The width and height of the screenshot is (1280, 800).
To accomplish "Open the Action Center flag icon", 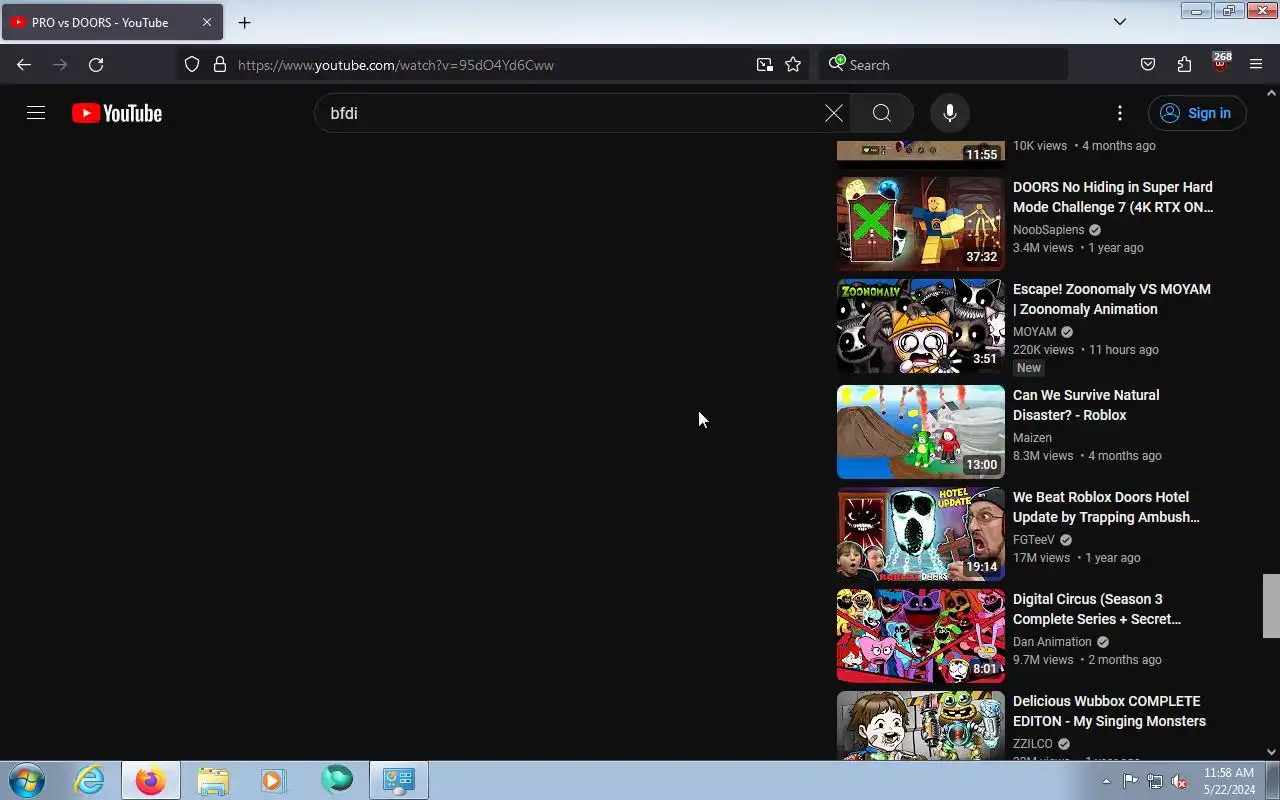I will click(x=1130, y=781).
